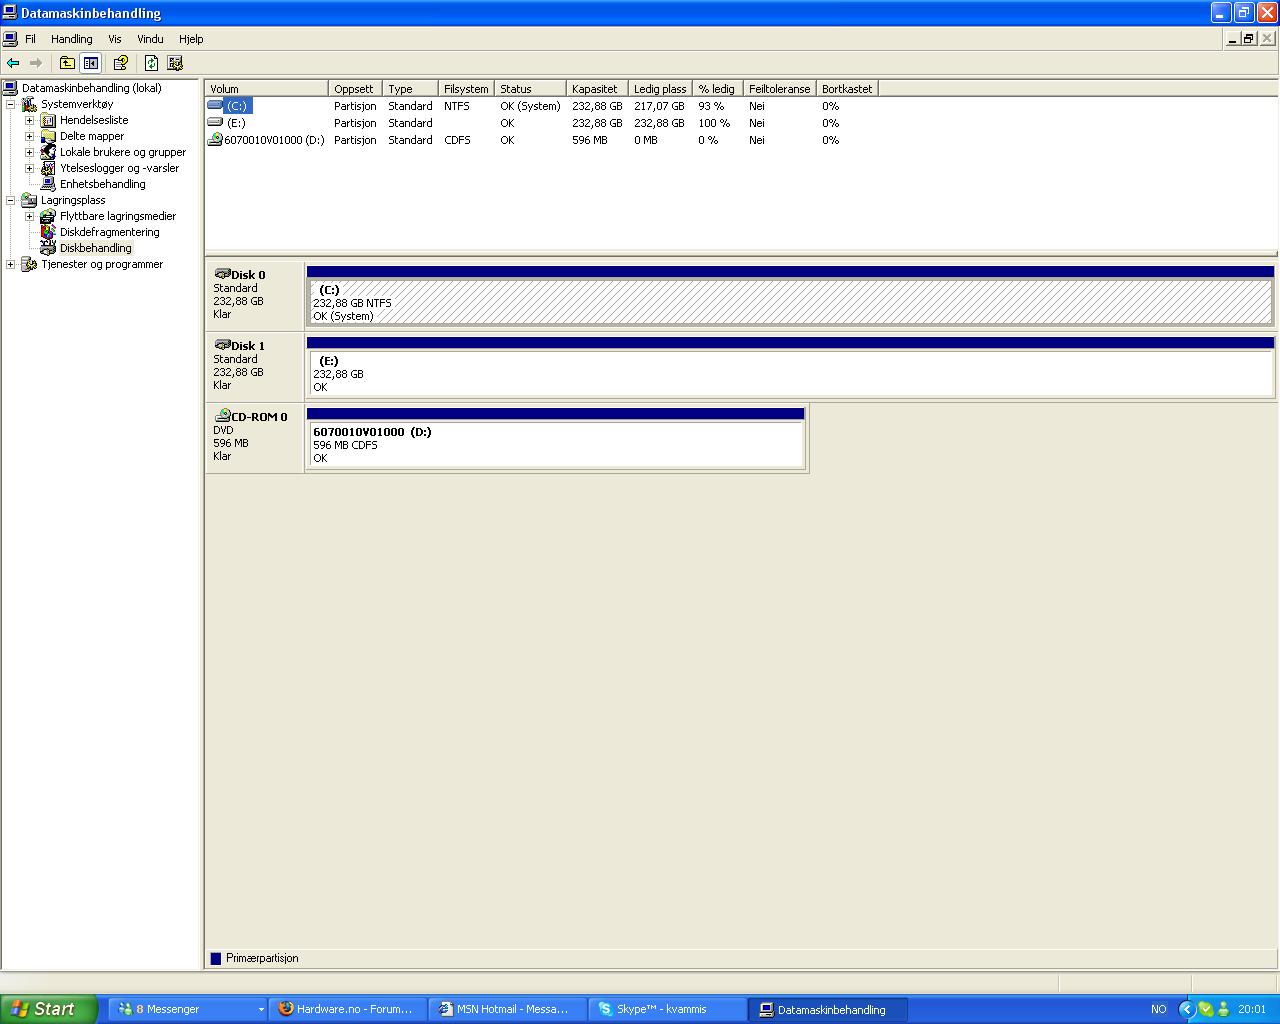This screenshot has width=1280, height=1024.
Task: Click the Refresh toolbar icon
Action: 151,63
